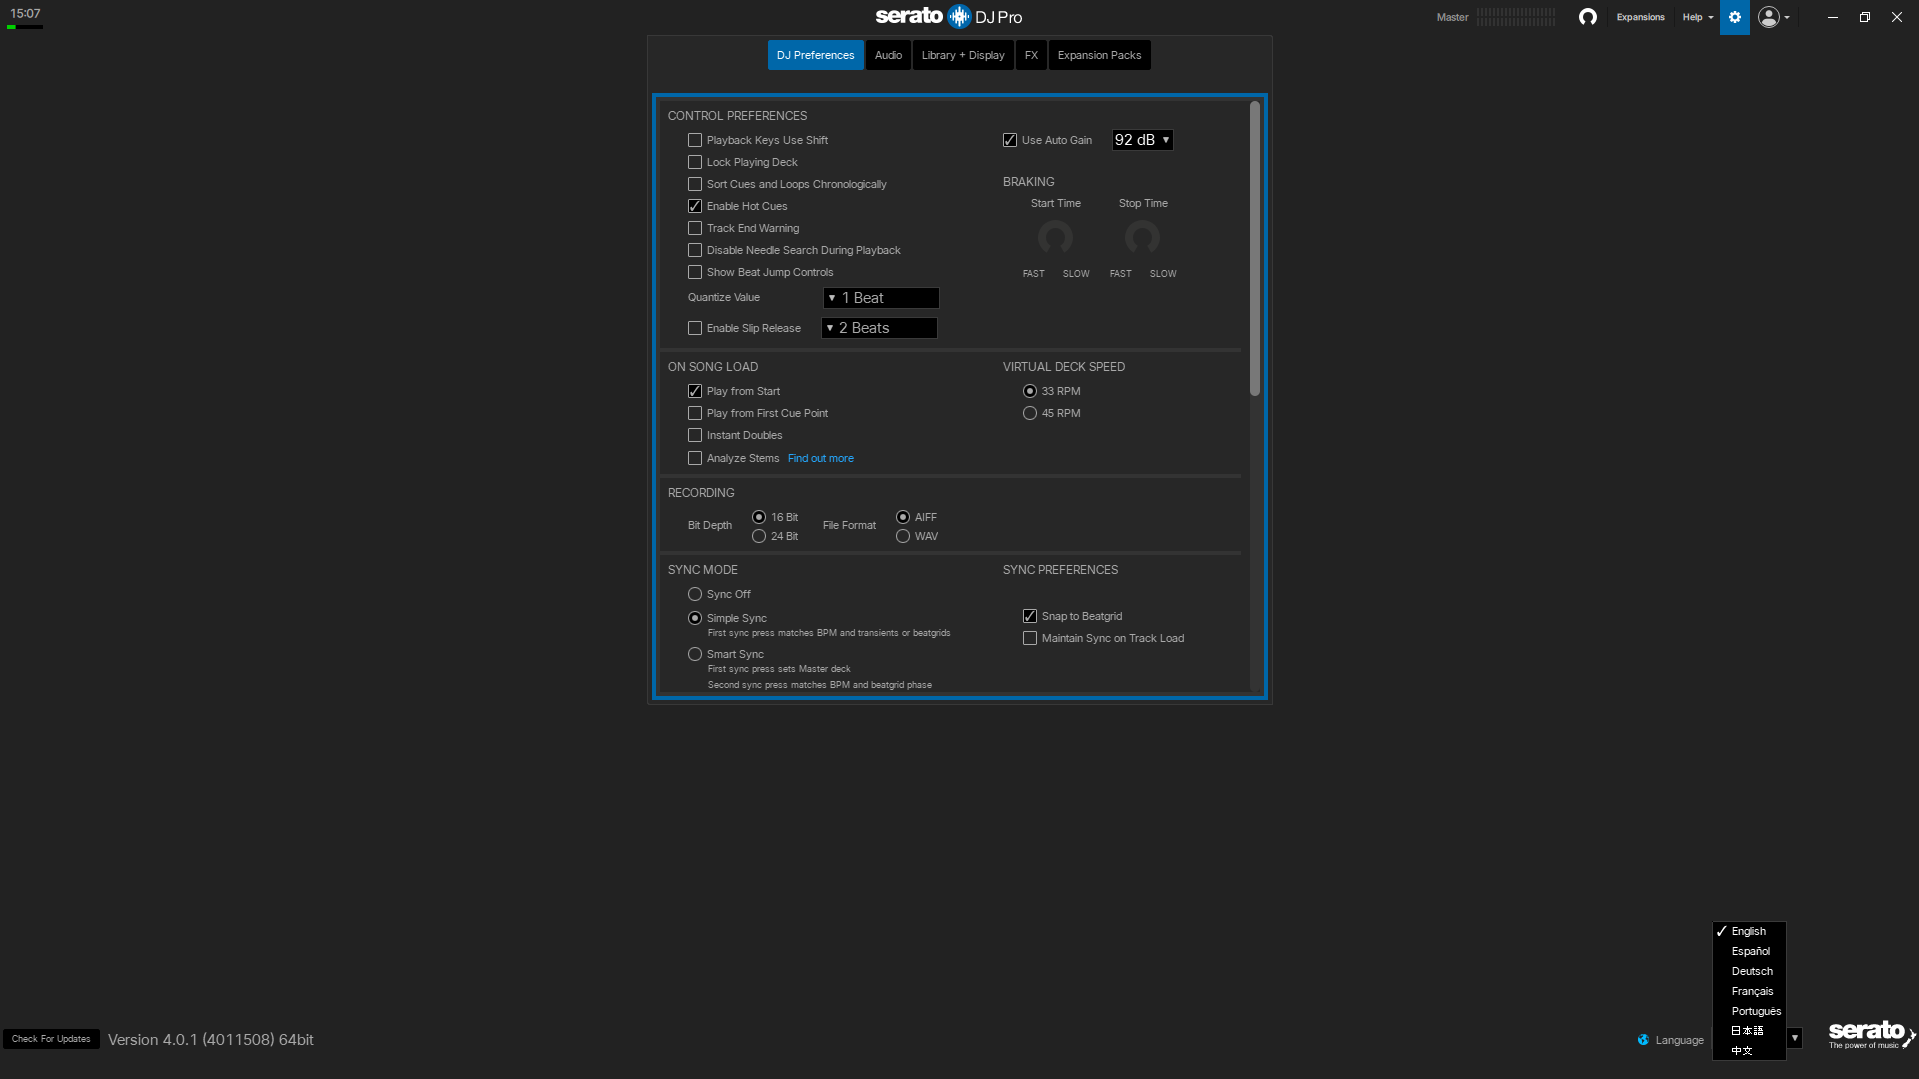Choose Português in the language list
Viewport: 1919px width, 1079px height.
pos(1749,1011)
